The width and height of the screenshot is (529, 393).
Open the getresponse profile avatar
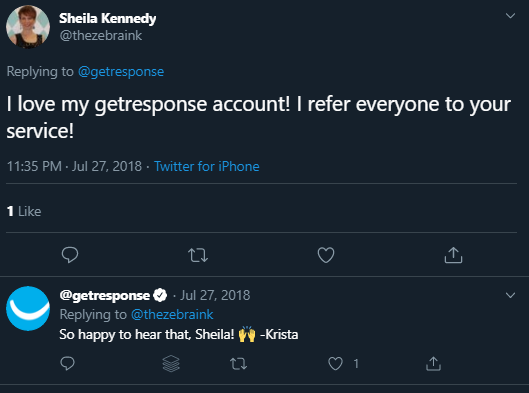coord(28,308)
